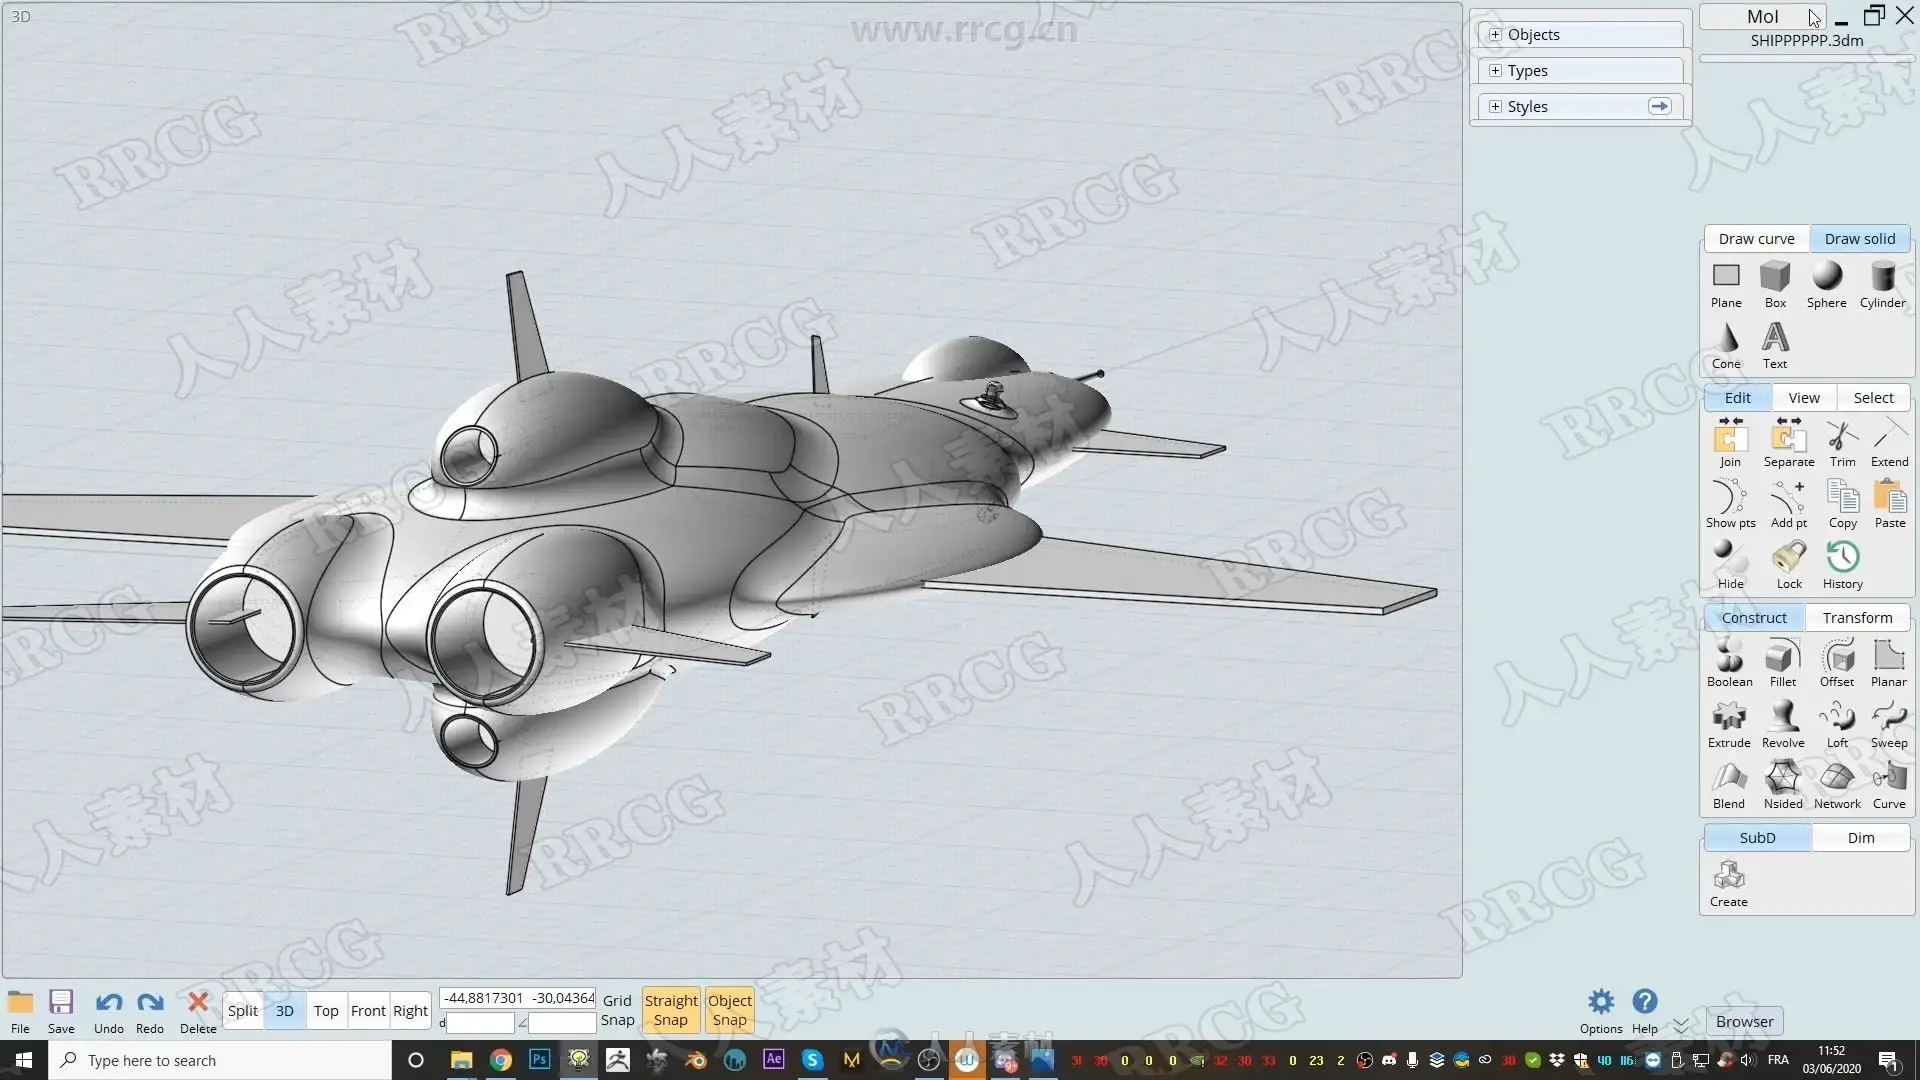
Task: Click the Browser button
Action: (1744, 1022)
